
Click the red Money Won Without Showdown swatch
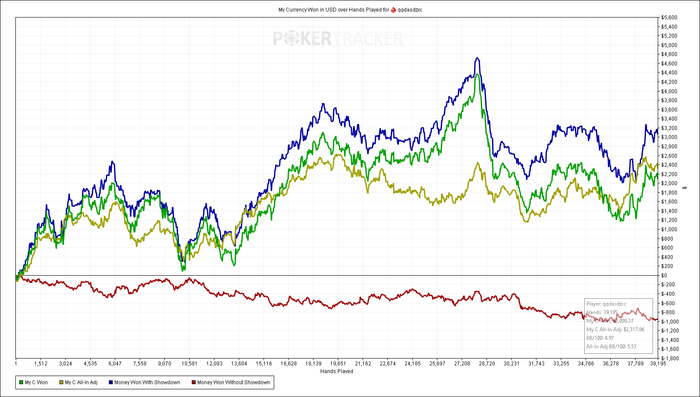pos(193,383)
